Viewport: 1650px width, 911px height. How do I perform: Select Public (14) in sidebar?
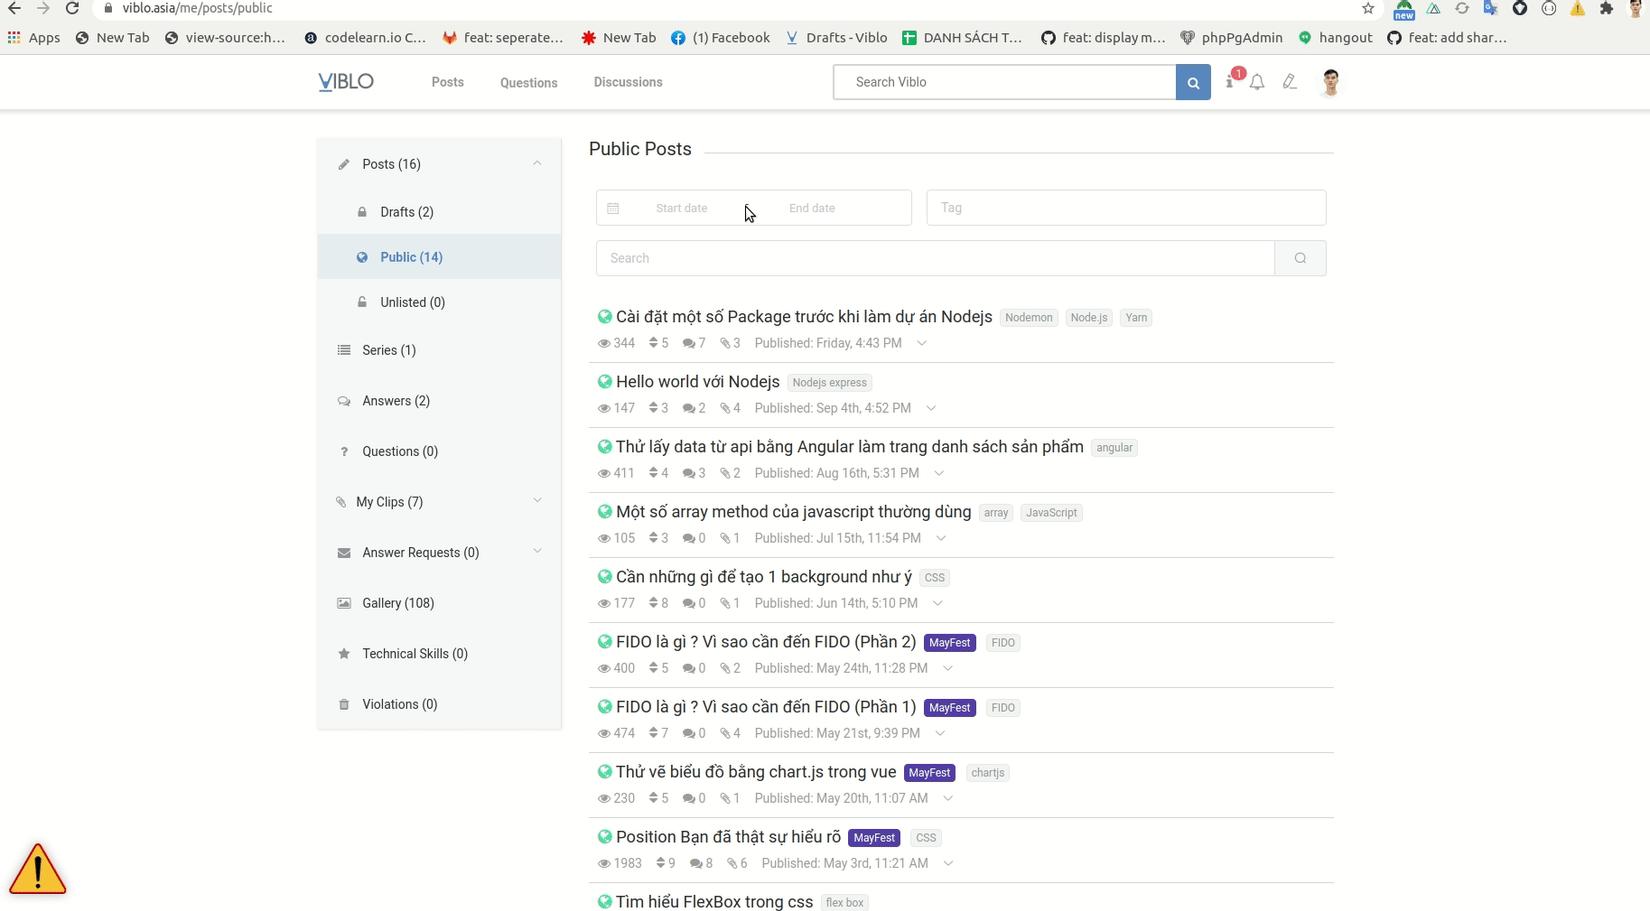(439, 257)
